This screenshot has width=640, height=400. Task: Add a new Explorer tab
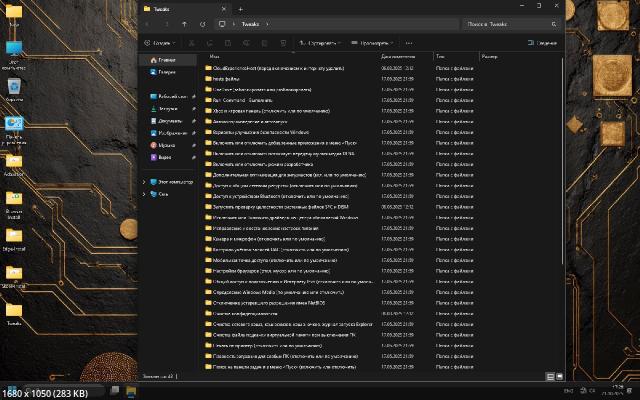[x=240, y=7]
